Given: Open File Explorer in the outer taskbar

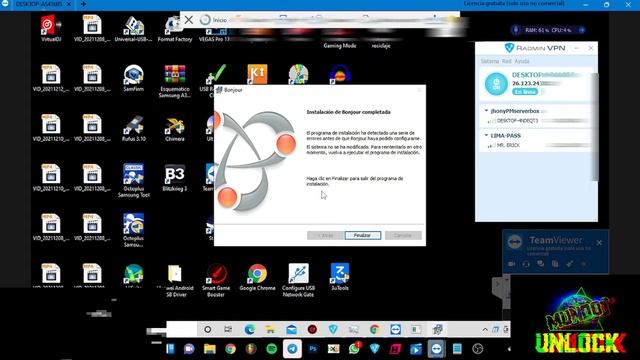Looking at the screenshot, I should tap(210, 349).
